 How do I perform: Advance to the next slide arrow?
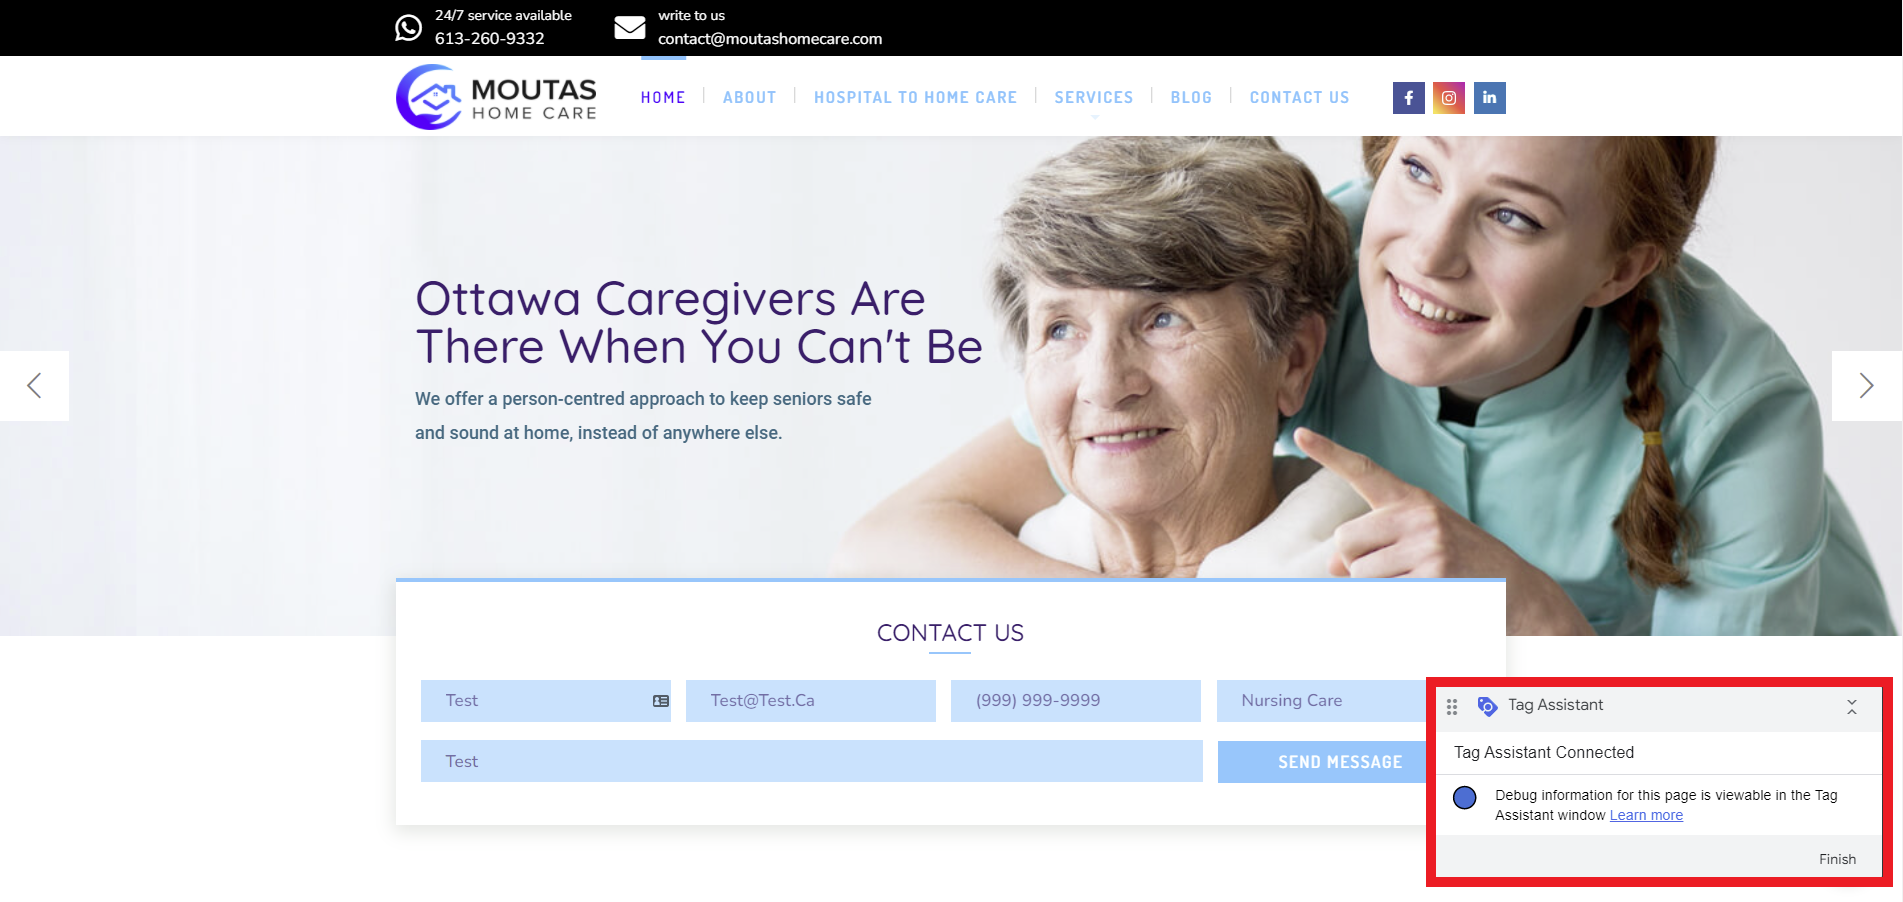point(1866,386)
